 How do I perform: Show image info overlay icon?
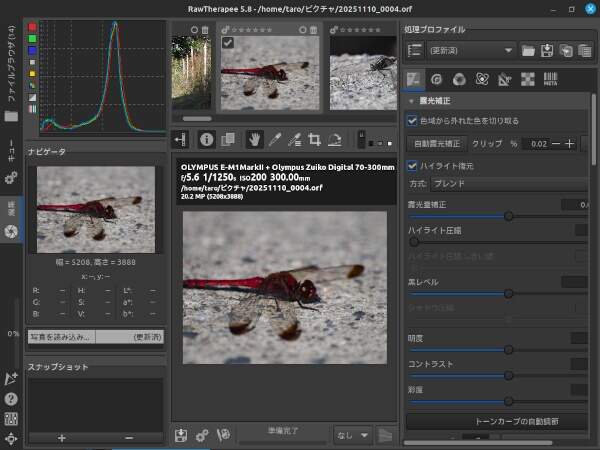tap(207, 140)
